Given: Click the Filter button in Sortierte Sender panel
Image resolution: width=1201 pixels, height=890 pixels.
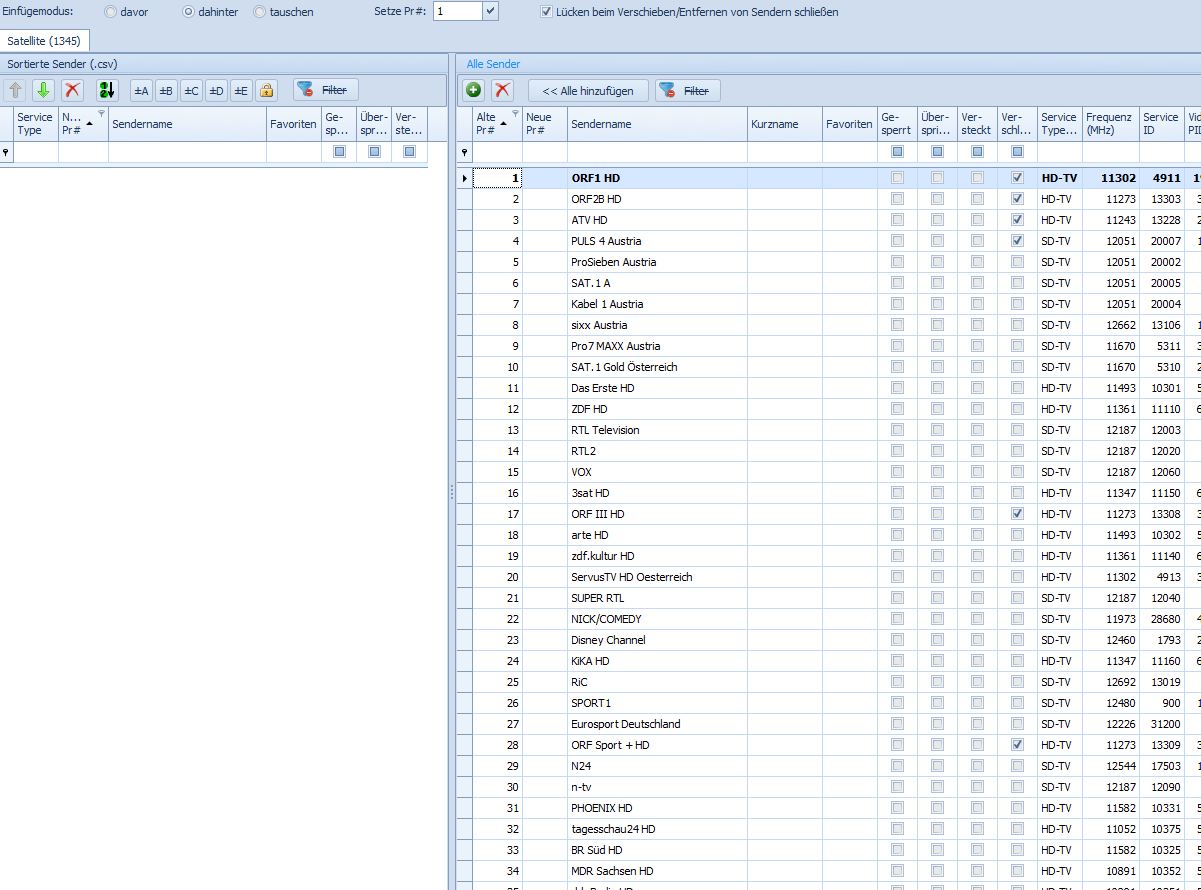Looking at the screenshot, I should tap(324, 90).
